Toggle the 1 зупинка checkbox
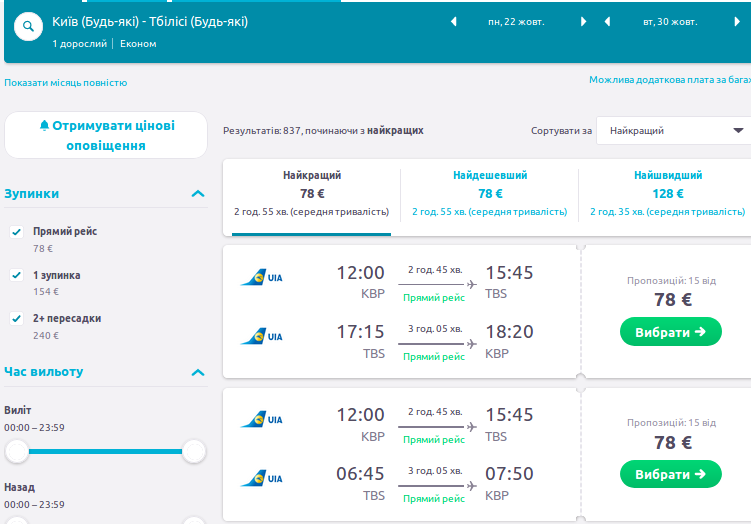751x524 pixels. 17,275
